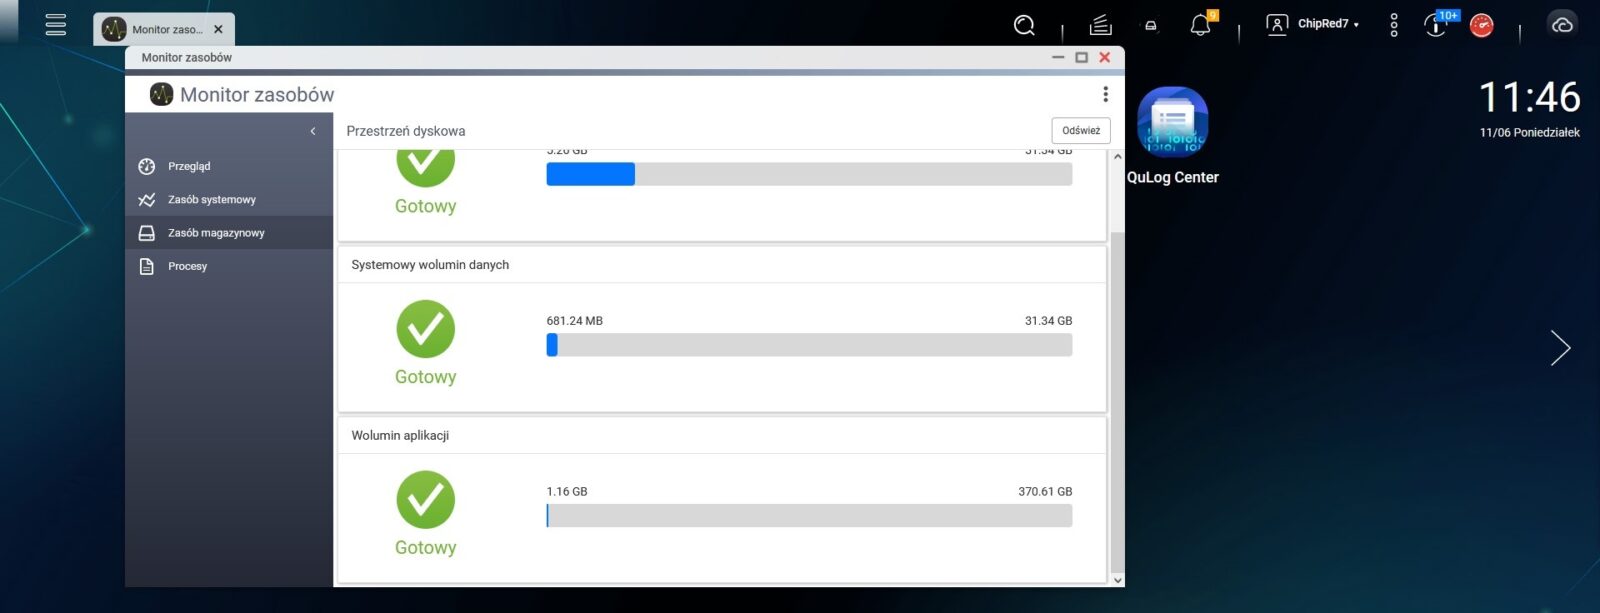
Task: Open external devices icon in top bar
Action: (1151, 26)
